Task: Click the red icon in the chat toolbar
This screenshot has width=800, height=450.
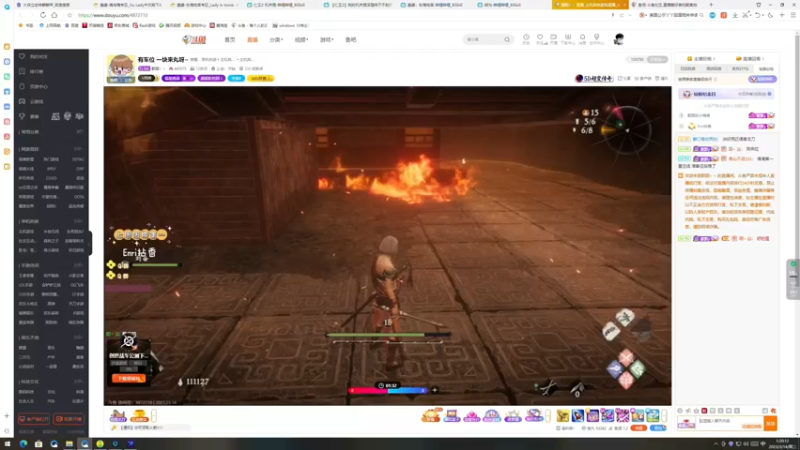Action: (704, 410)
